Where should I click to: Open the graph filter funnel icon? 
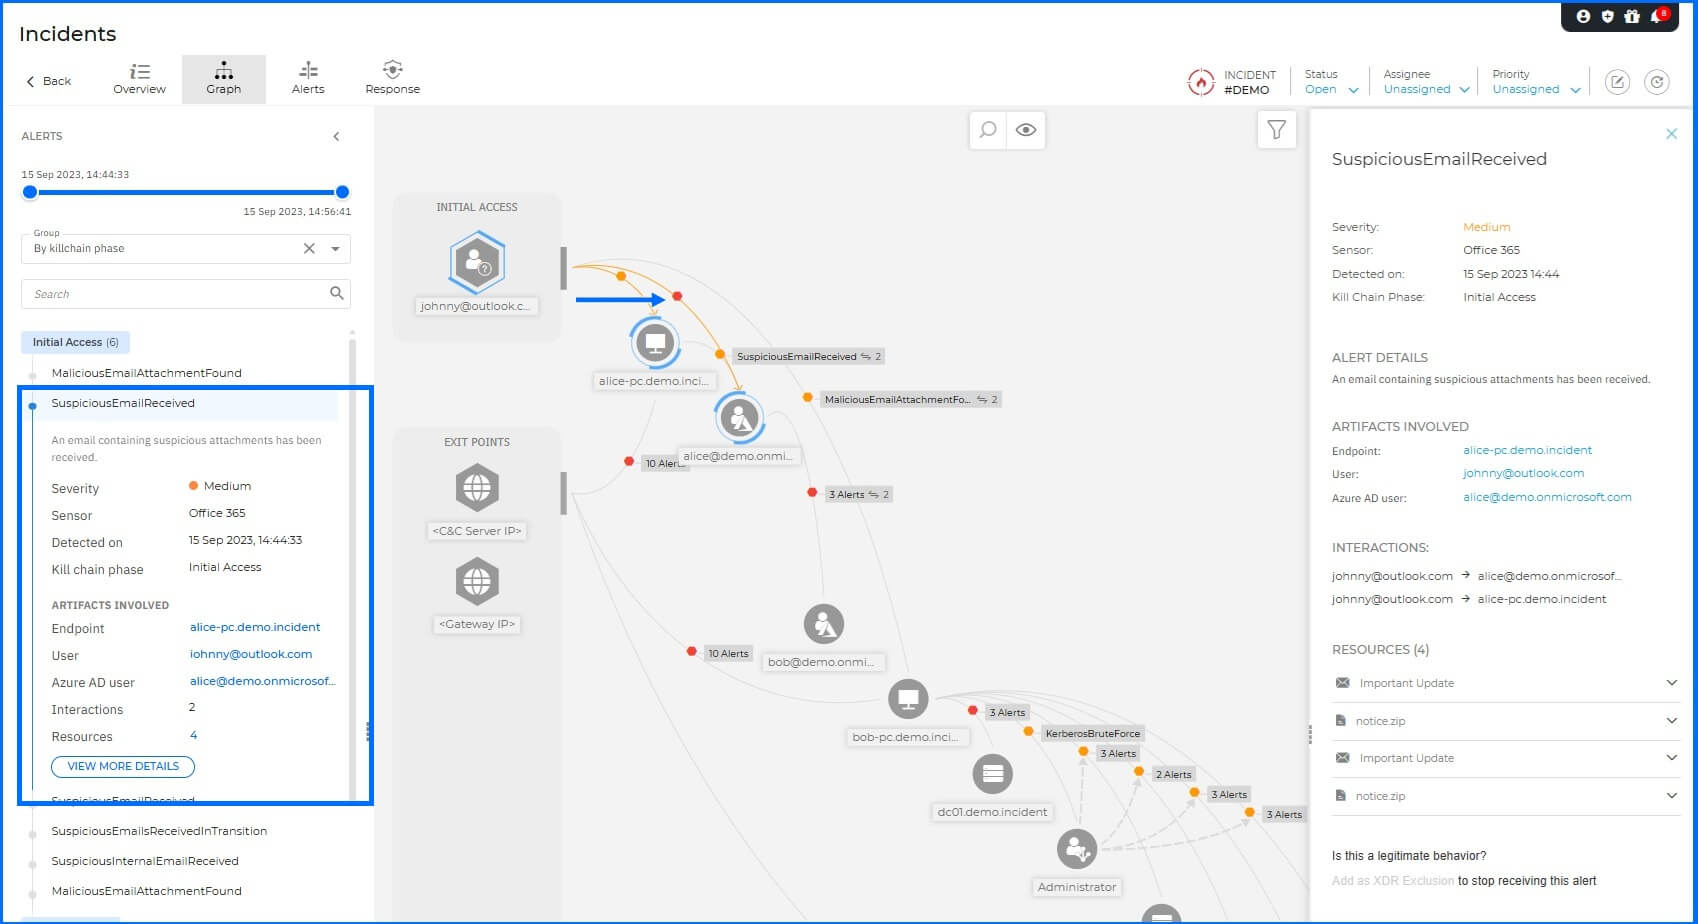tap(1276, 129)
